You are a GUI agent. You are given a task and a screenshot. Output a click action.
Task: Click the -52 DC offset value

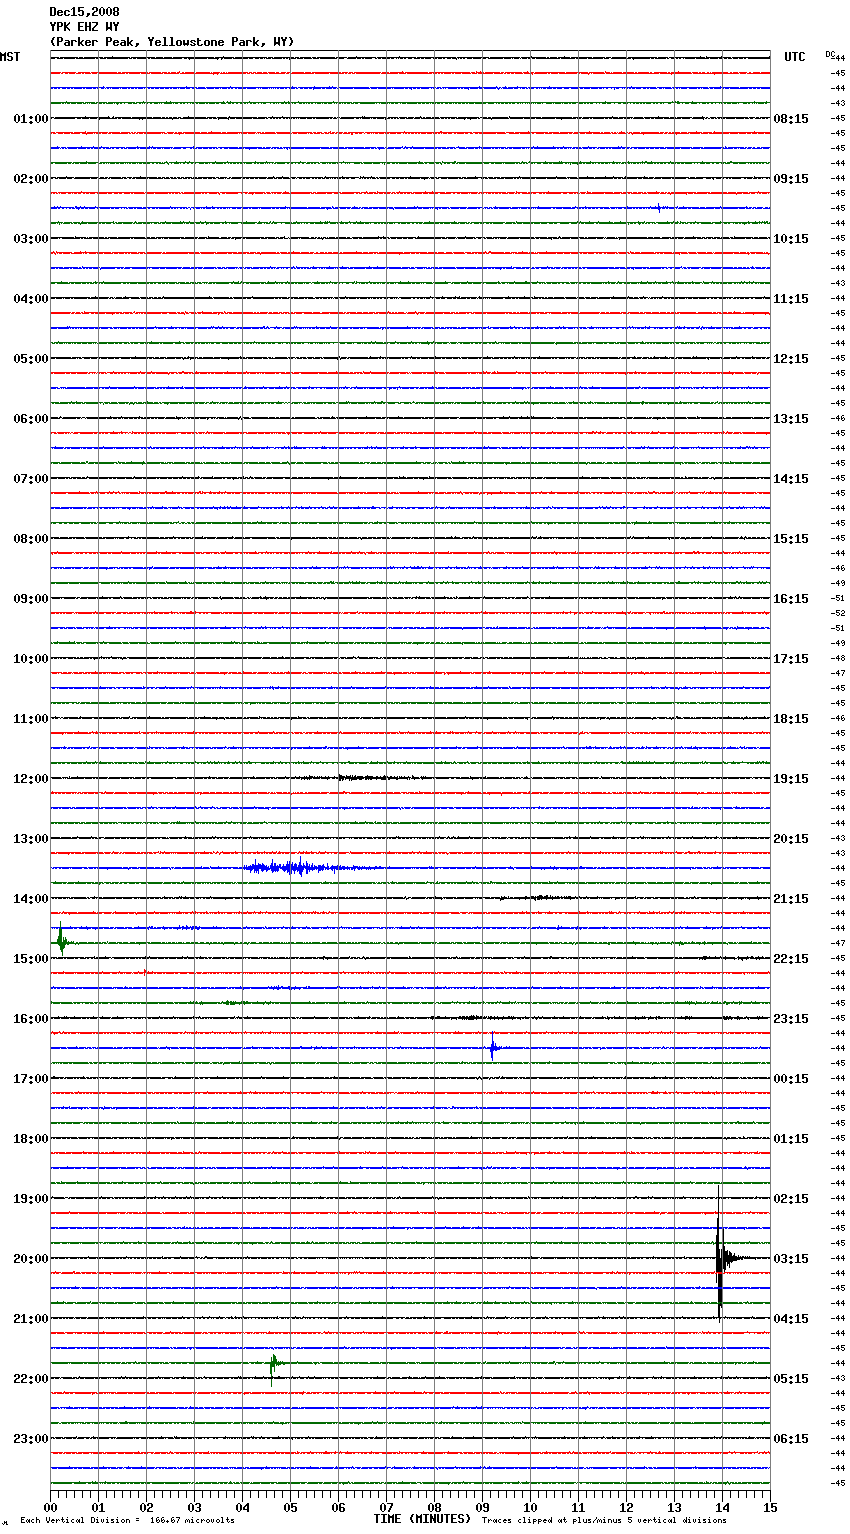click(838, 613)
